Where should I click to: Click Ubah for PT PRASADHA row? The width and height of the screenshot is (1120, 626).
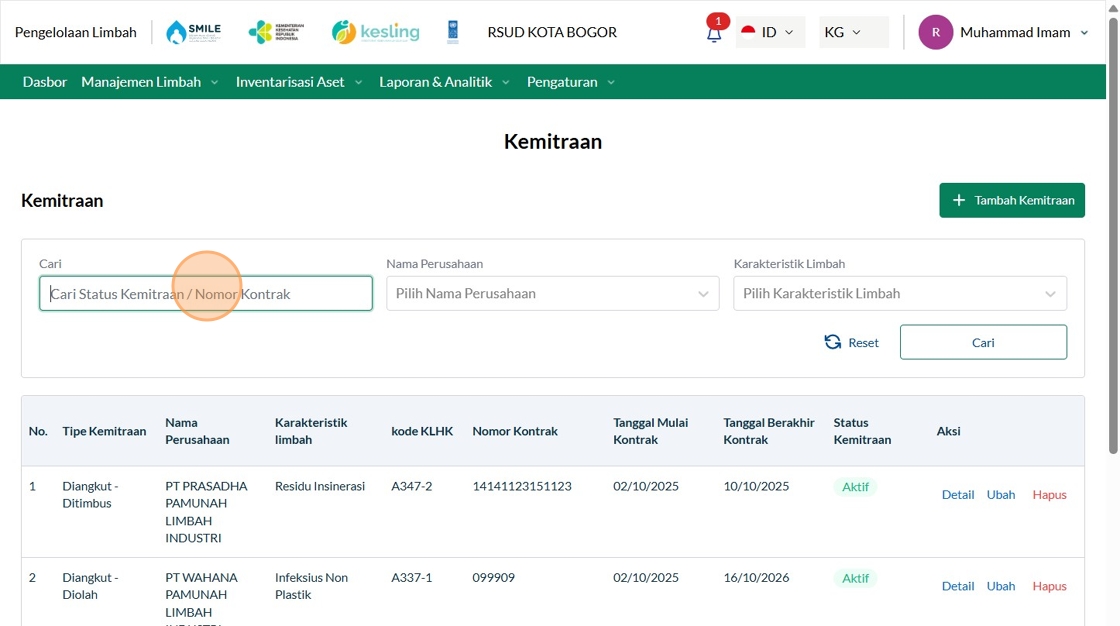click(1001, 495)
